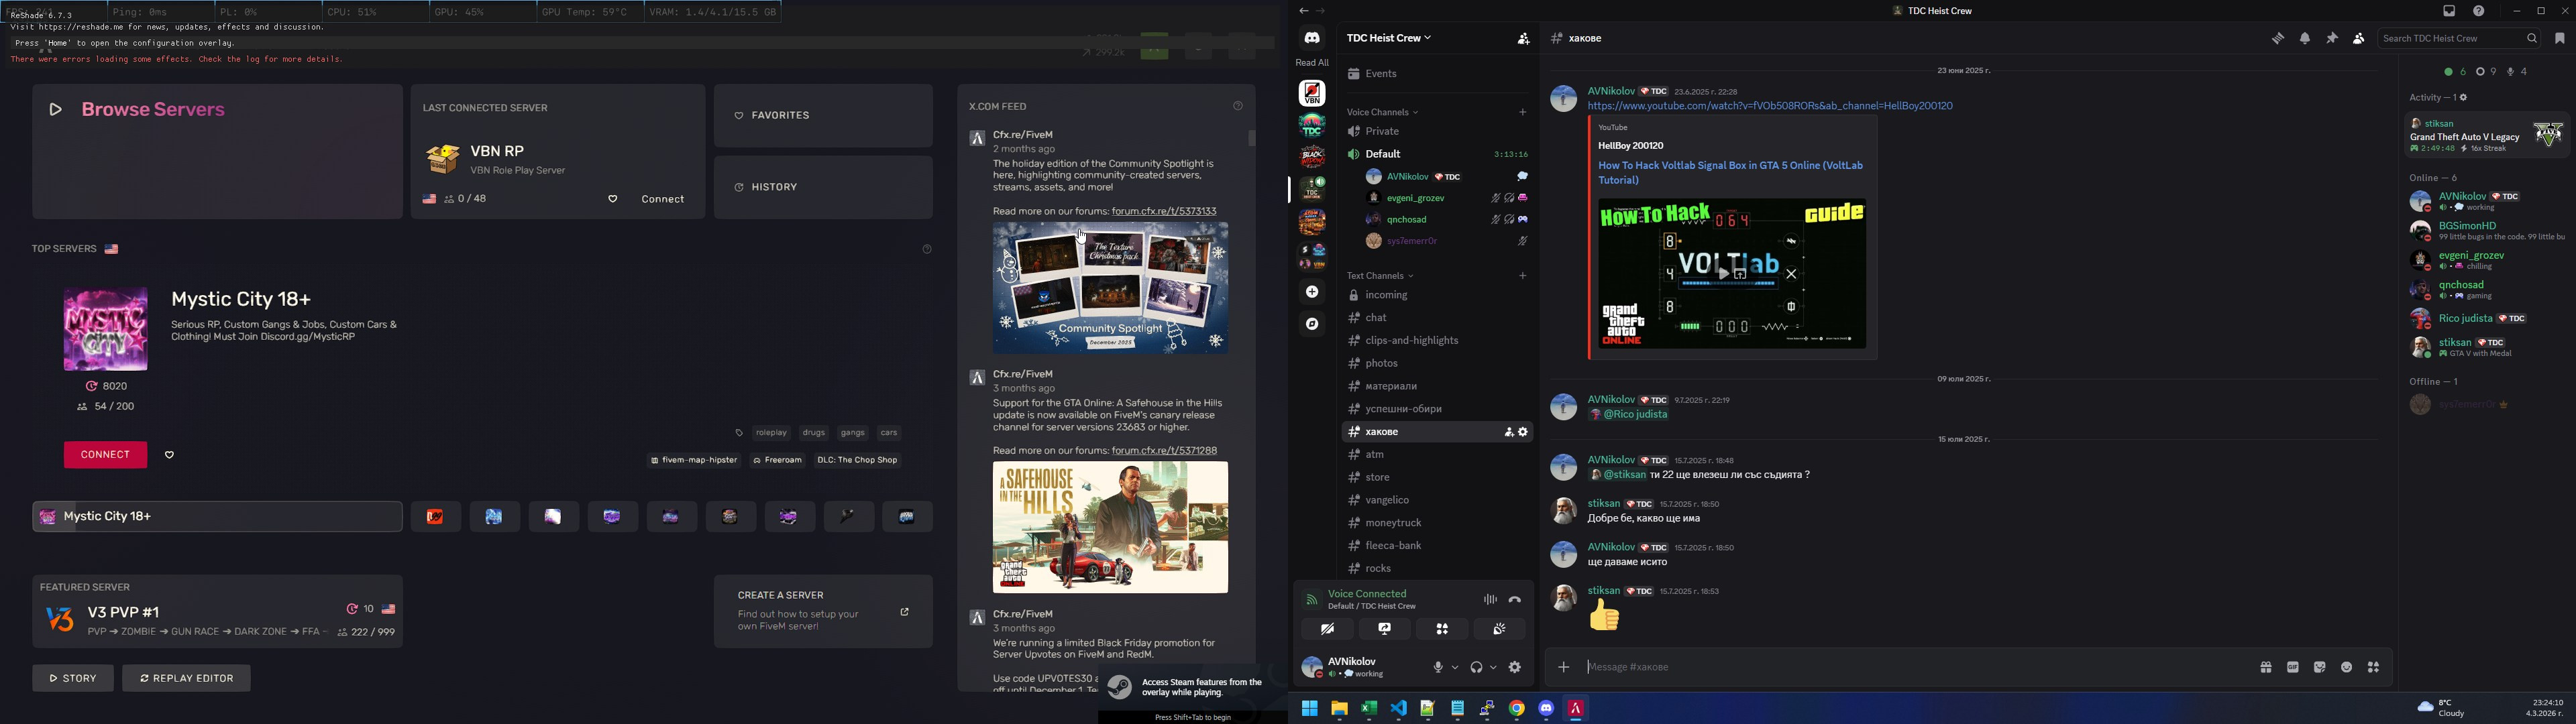Open forum.cfx.re/t/5373133 link in feed
Viewport: 2576px width, 724px height.
point(1164,212)
